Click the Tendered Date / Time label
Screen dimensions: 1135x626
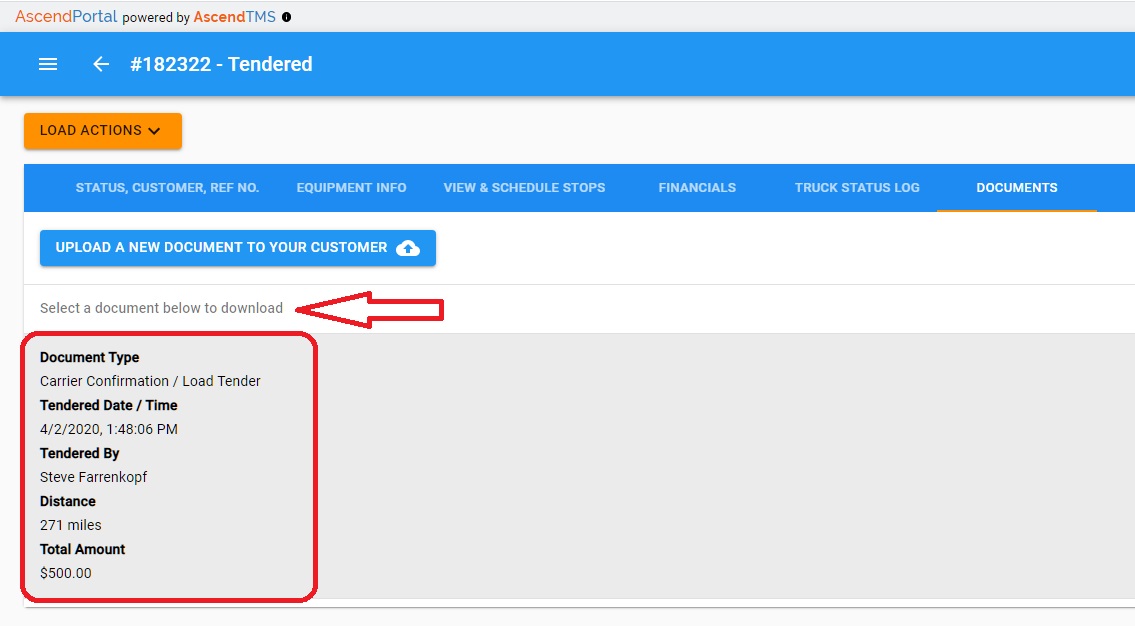point(109,405)
